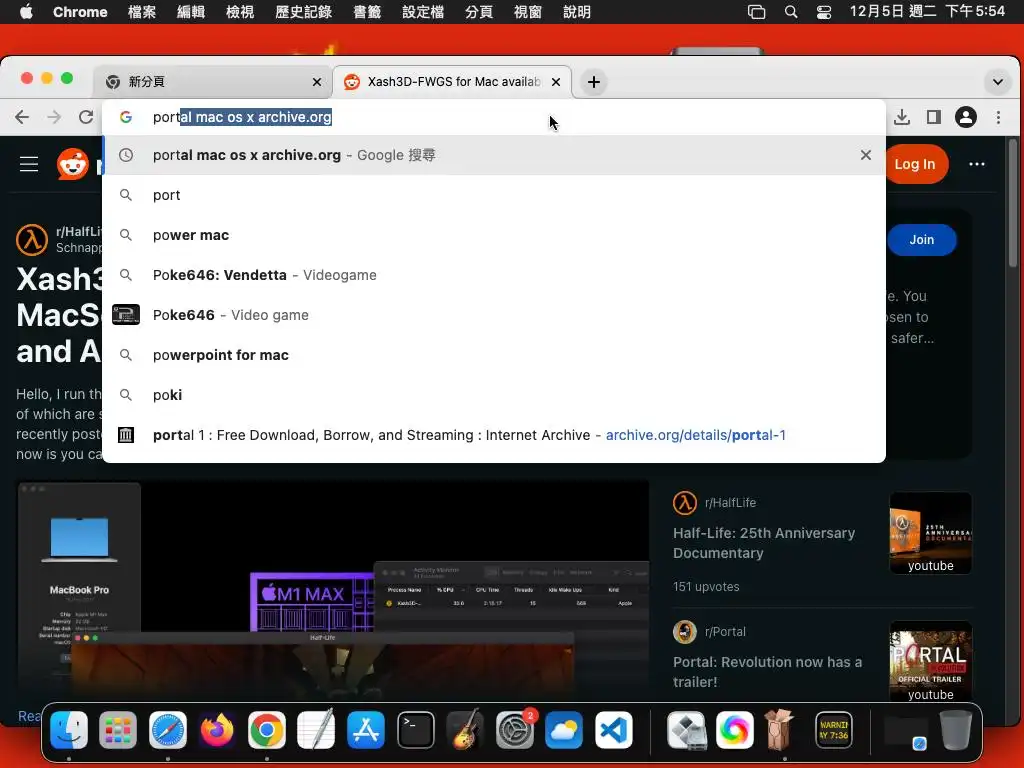Open Launchpad from the Dock

tap(118, 730)
